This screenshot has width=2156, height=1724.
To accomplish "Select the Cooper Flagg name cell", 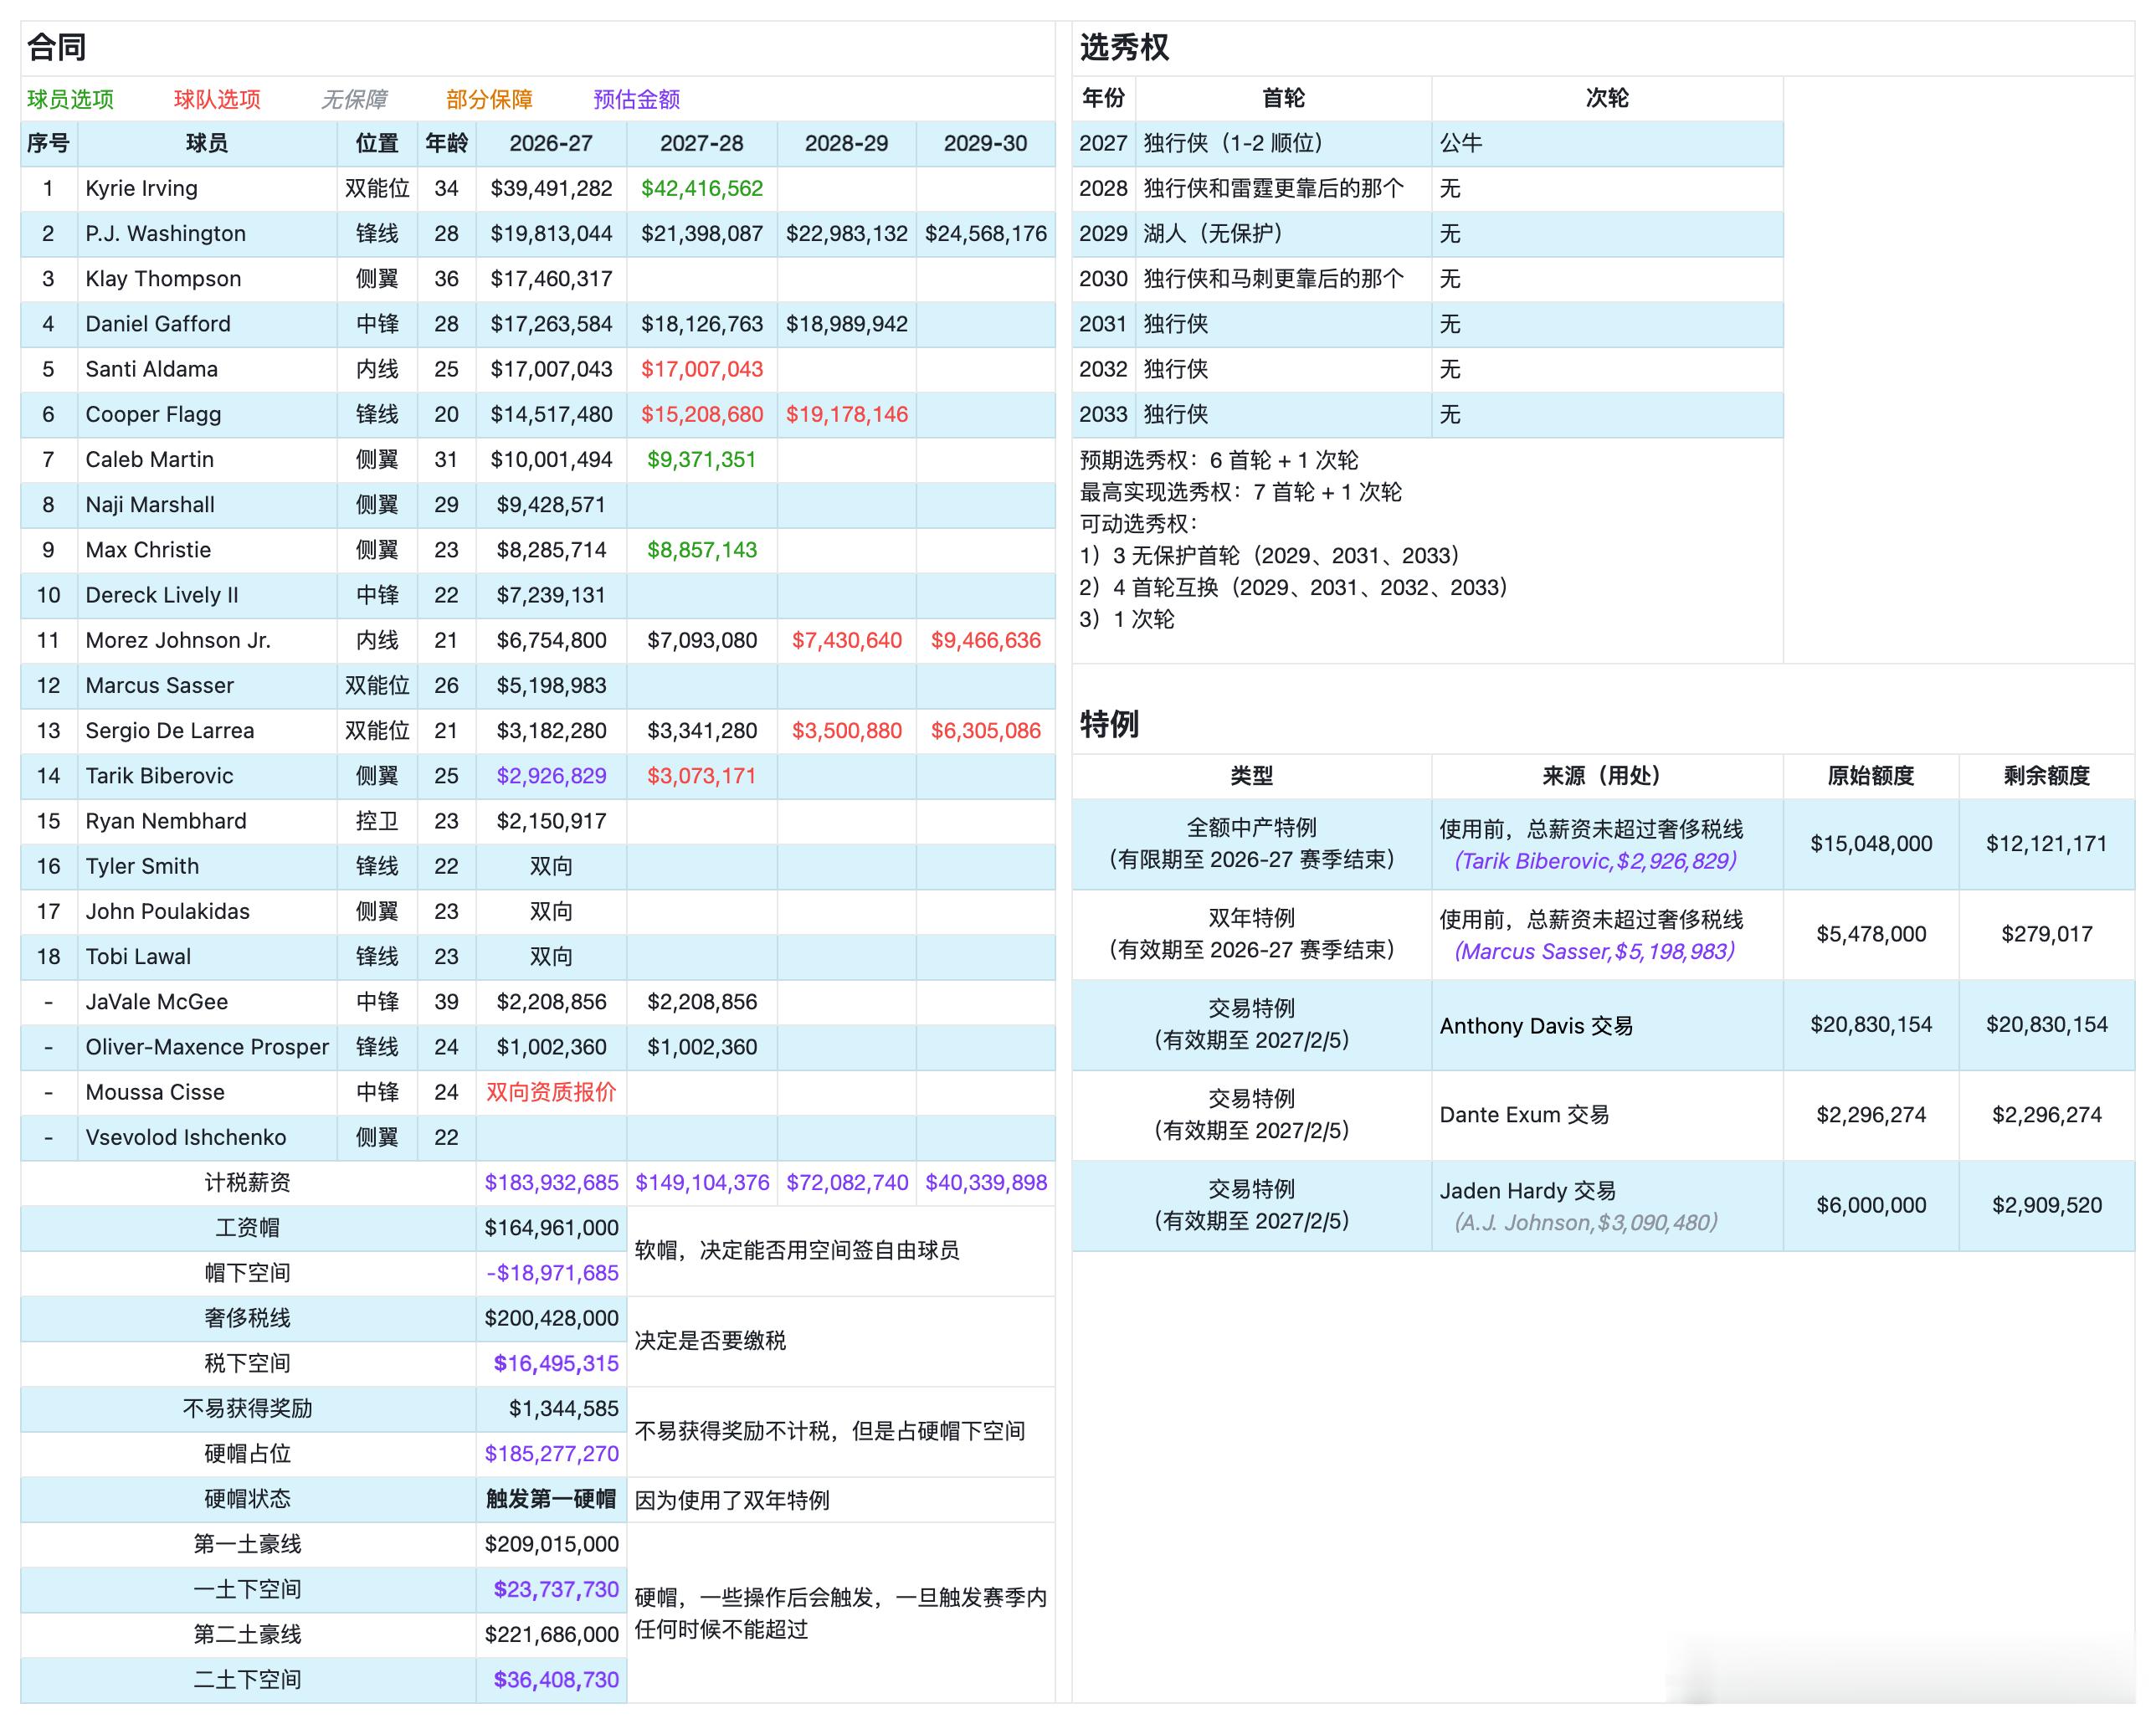I will tap(207, 414).
